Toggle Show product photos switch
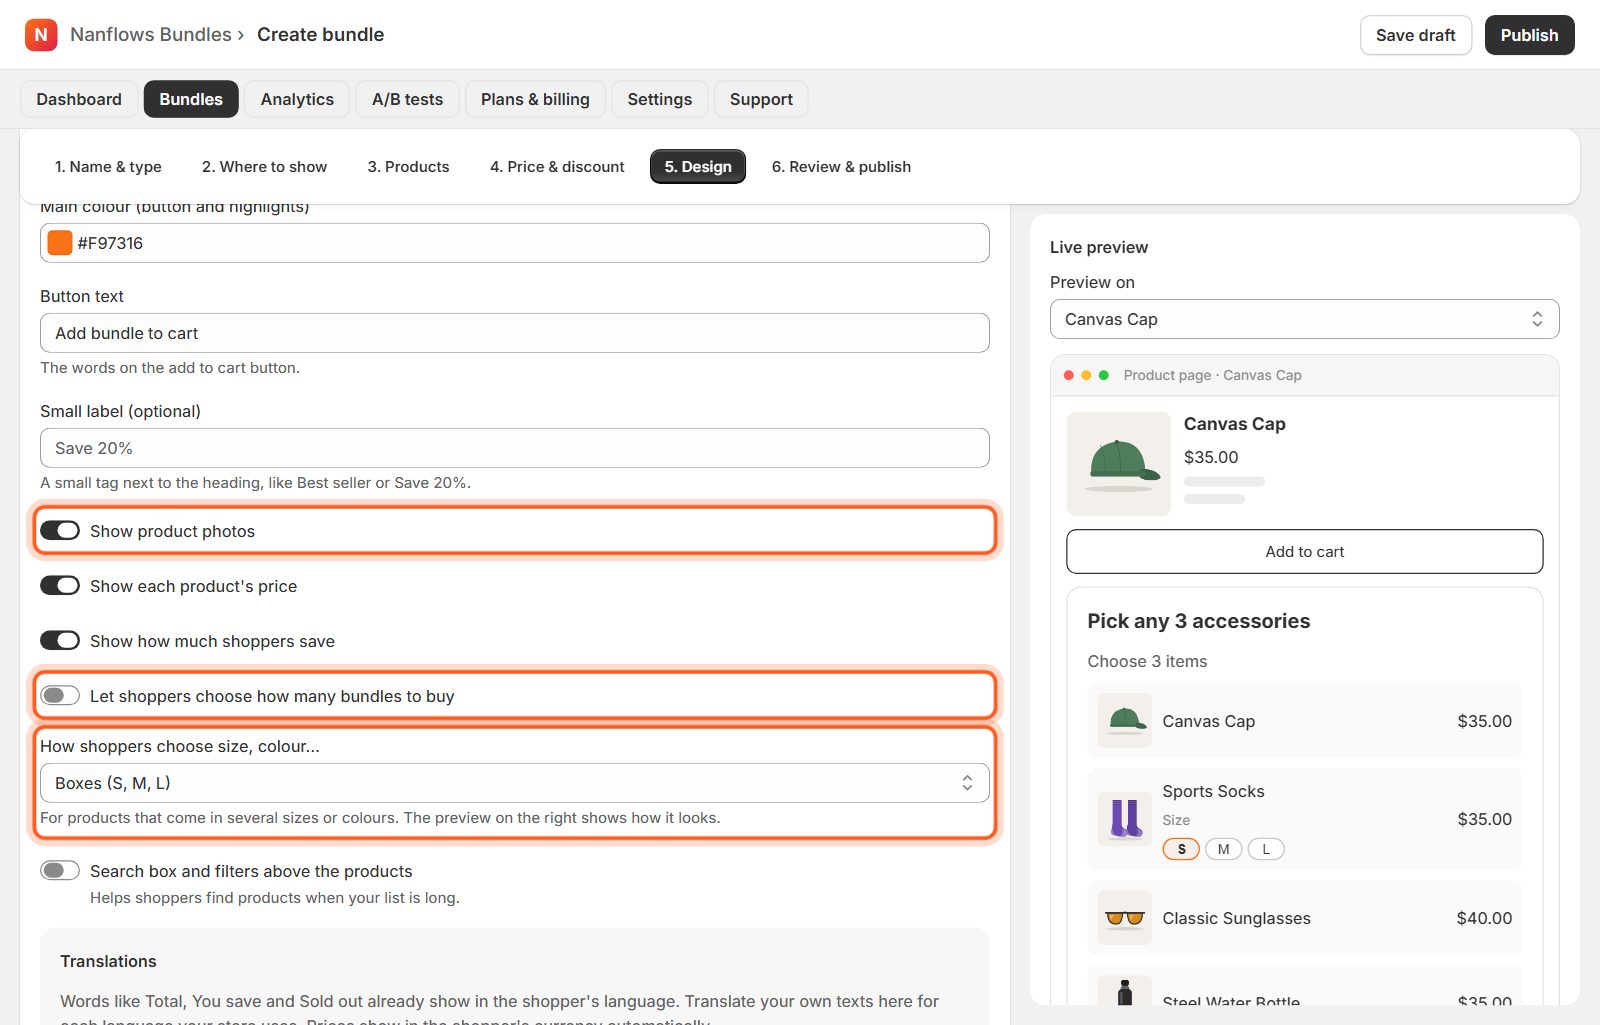Image resolution: width=1600 pixels, height=1025 pixels. click(60, 531)
